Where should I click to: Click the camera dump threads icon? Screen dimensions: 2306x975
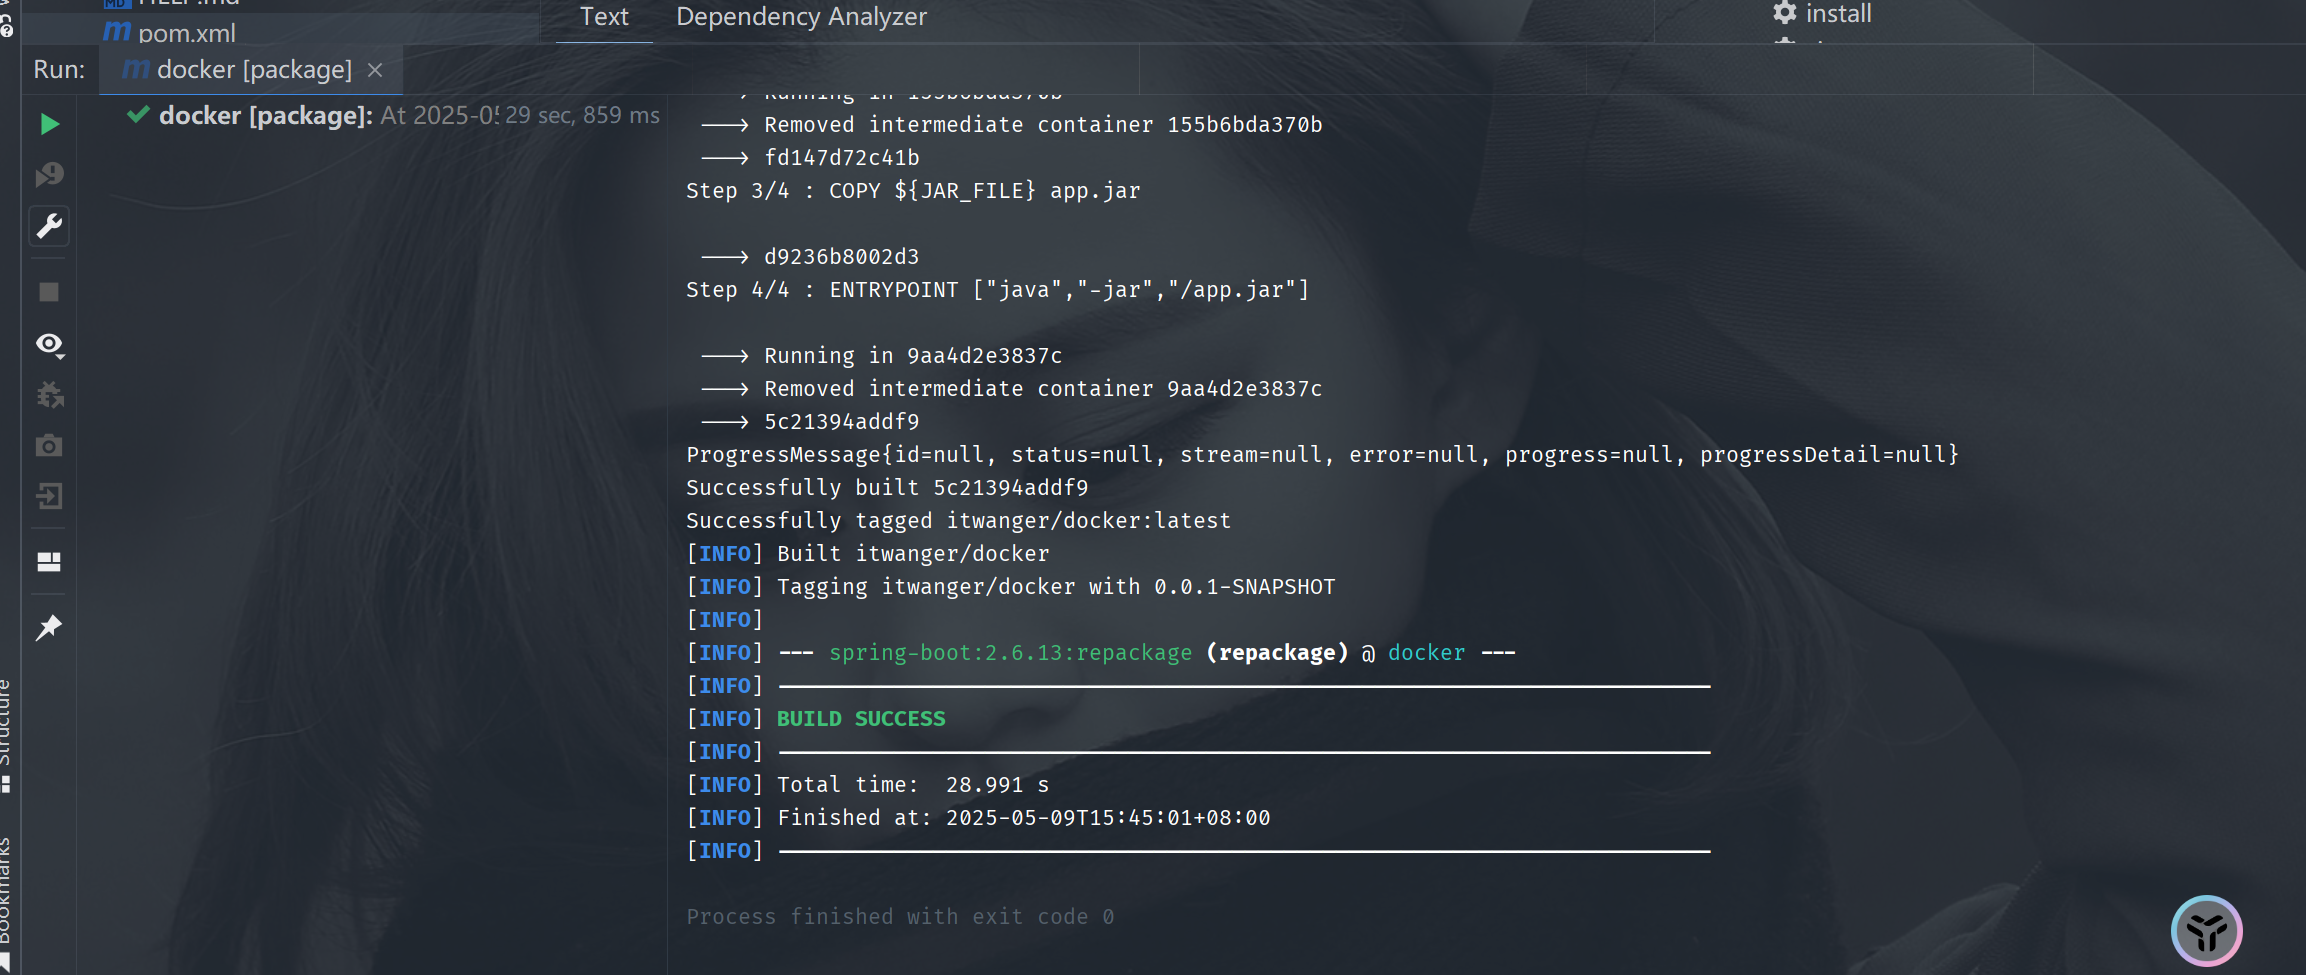[x=49, y=446]
